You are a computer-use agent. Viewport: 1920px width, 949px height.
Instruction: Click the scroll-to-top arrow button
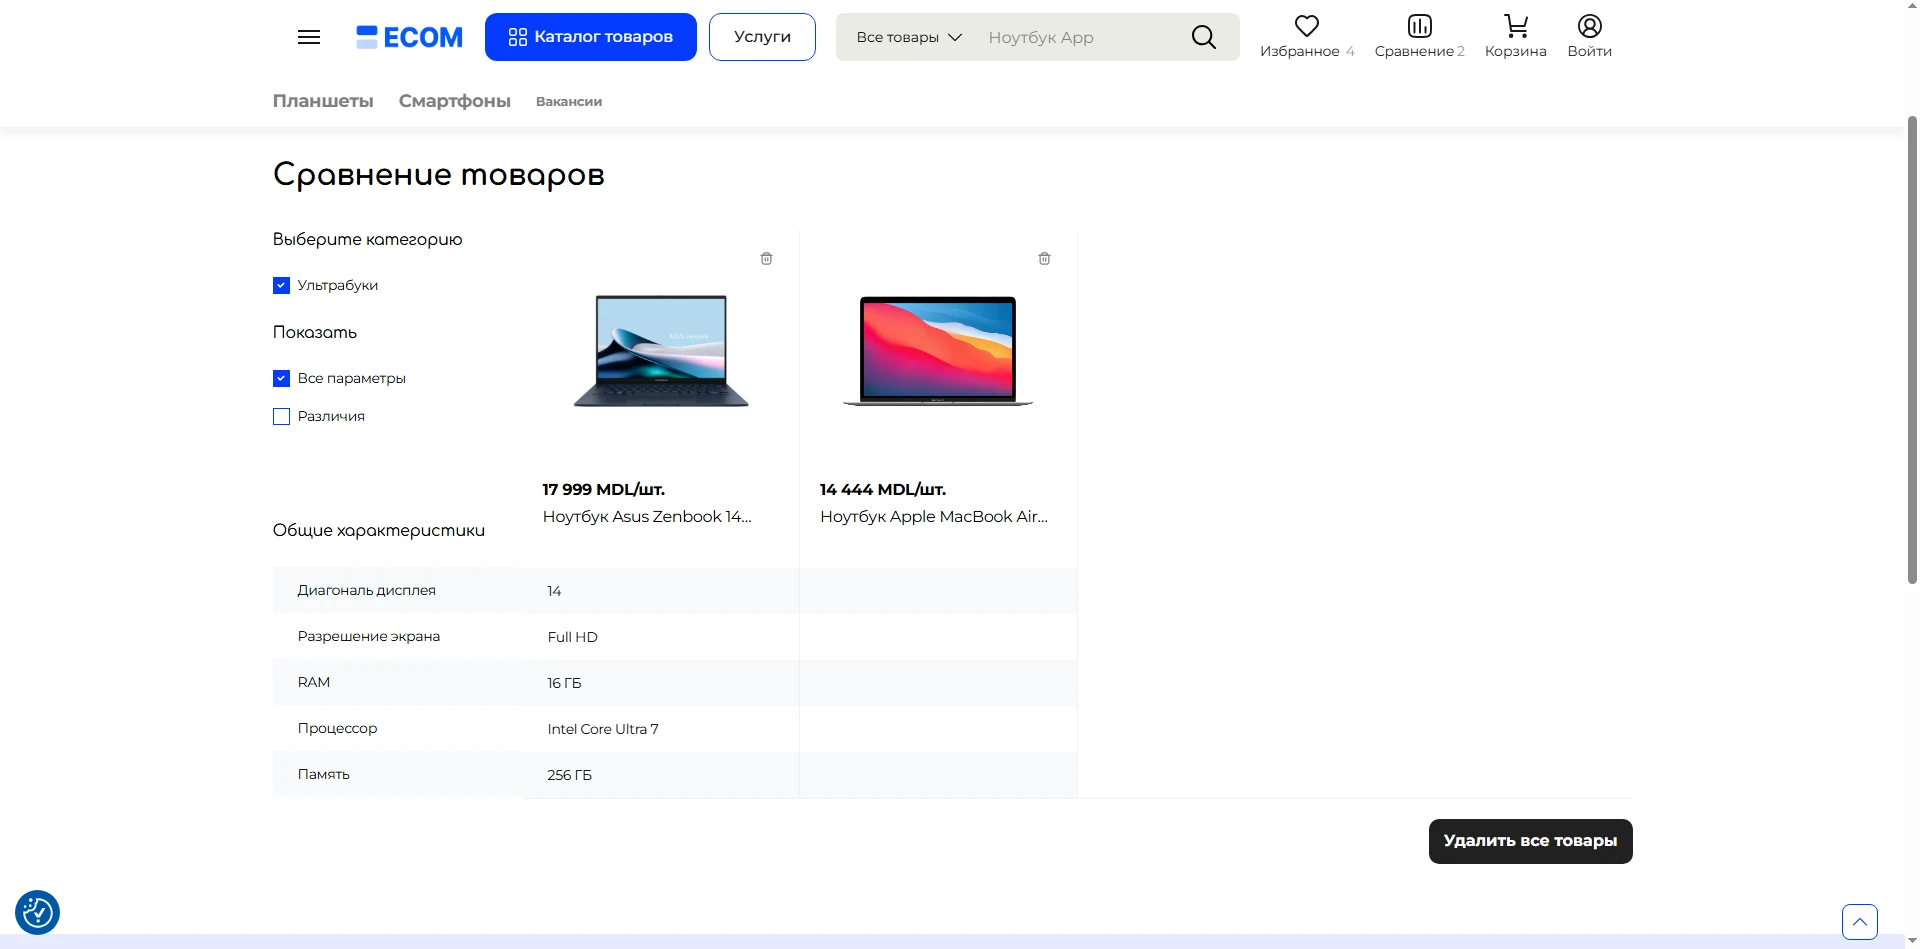click(x=1860, y=922)
